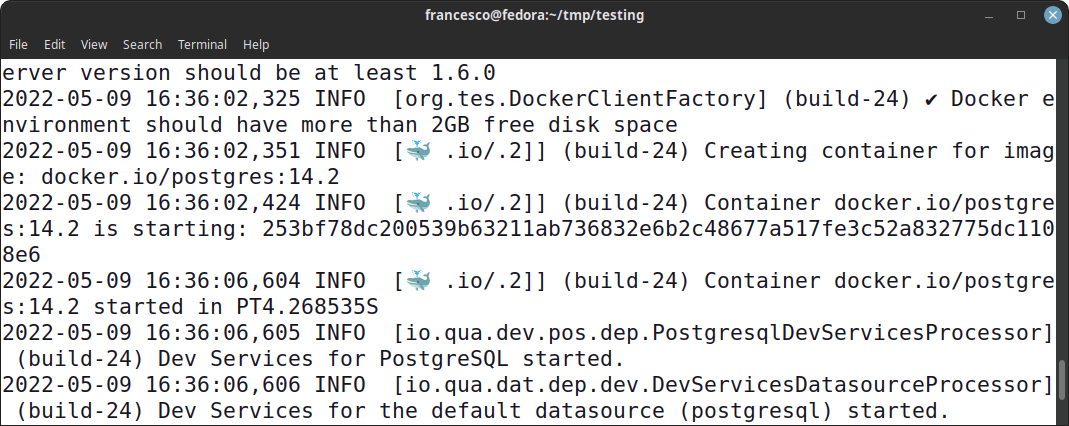Click the francesco@fedora title bar text
Image resolution: width=1069 pixels, height=426 pixels.
tap(534, 15)
